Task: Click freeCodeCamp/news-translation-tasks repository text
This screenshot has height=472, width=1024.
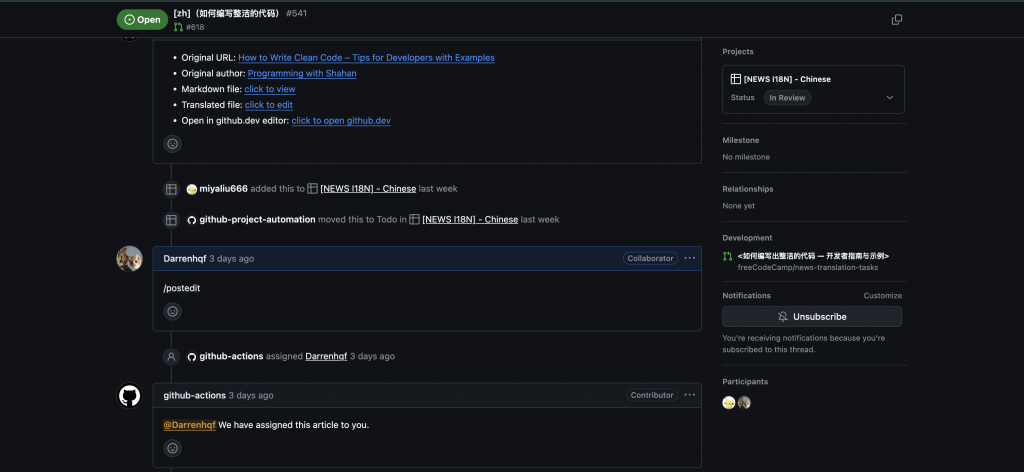Action: (807, 268)
